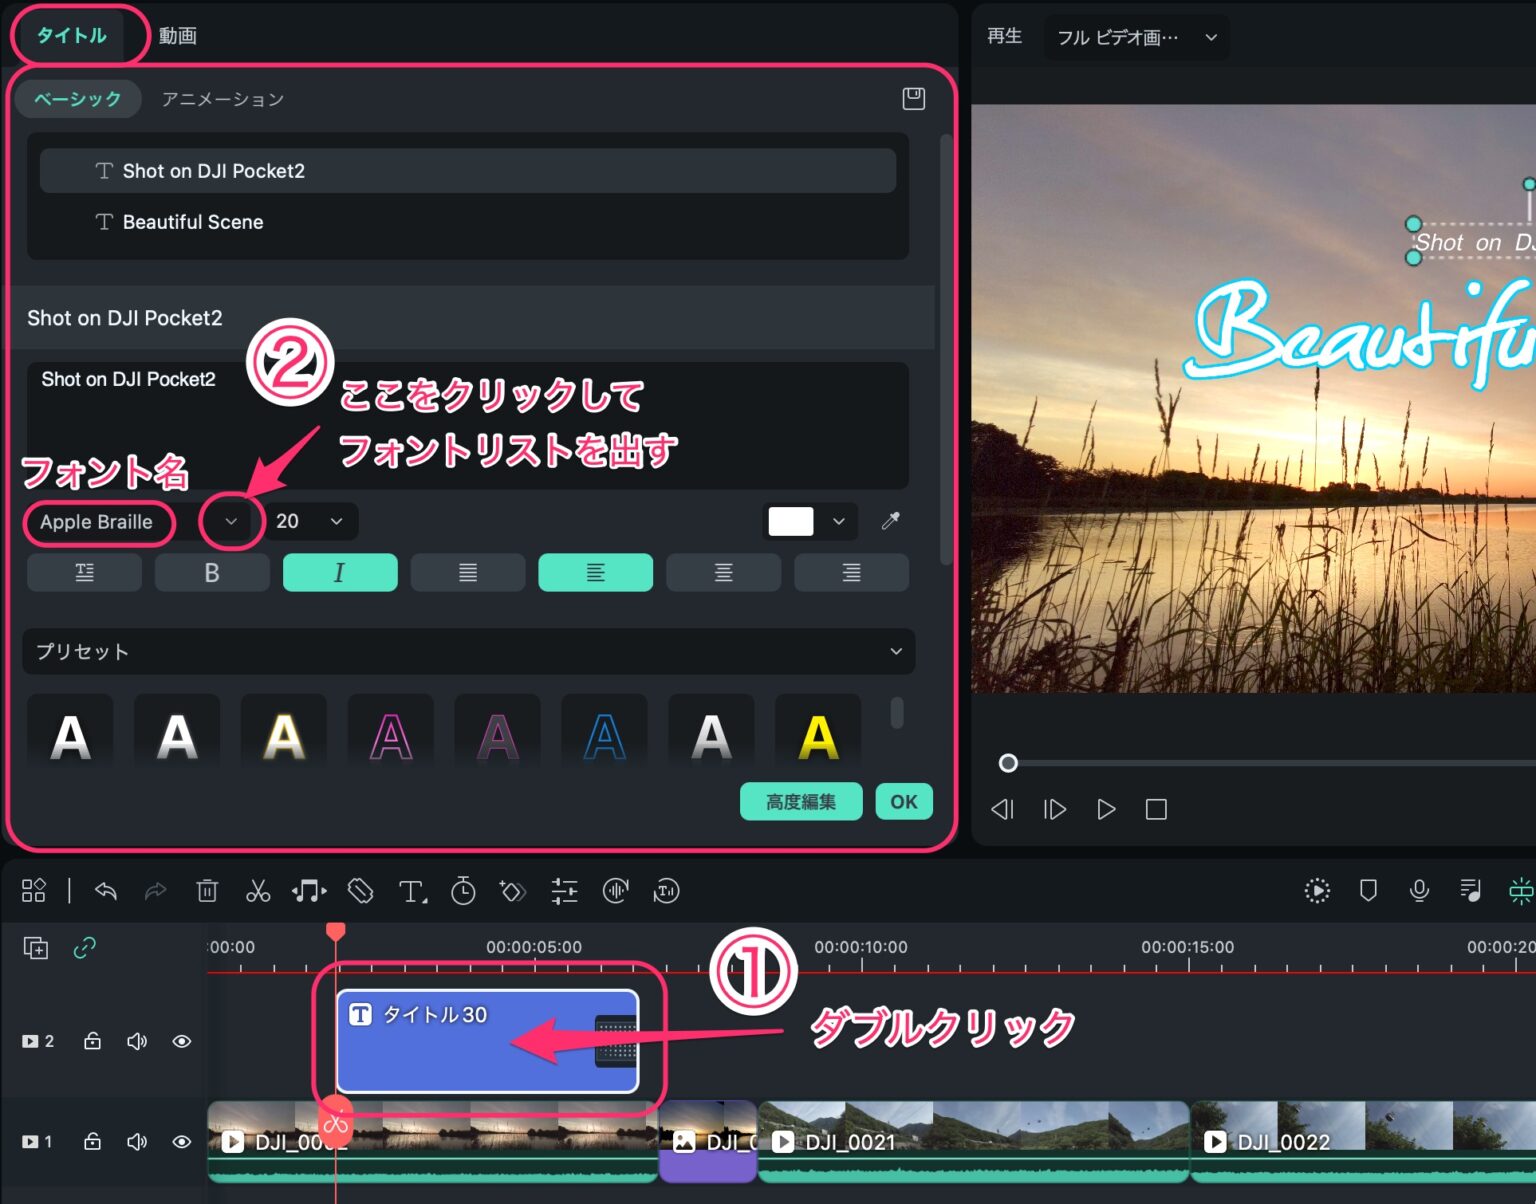Image resolution: width=1536 pixels, height=1204 pixels.
Task: Open フル ビデオ画 playback quality dropdown
Action: coord(1137,37)
